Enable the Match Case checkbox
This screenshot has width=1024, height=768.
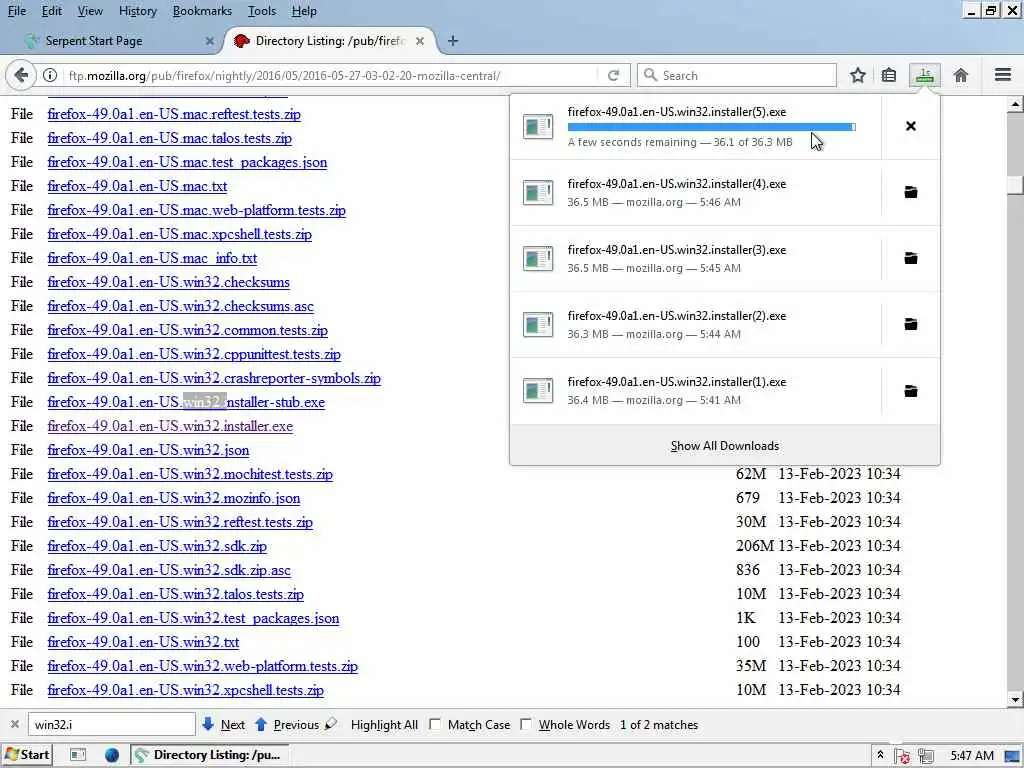435,724
